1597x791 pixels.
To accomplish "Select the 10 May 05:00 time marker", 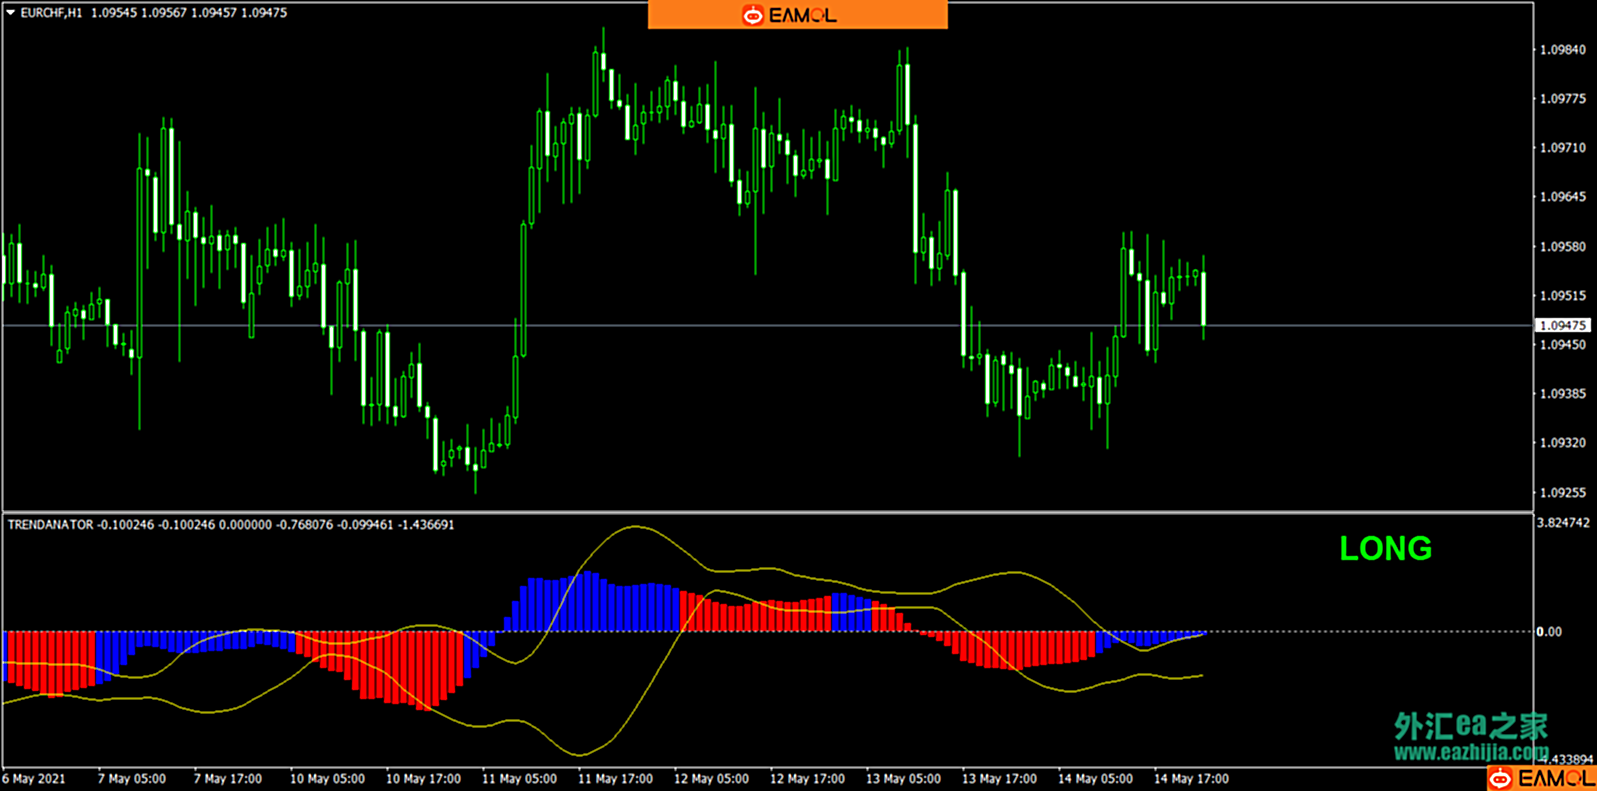I will coord(327,779).
